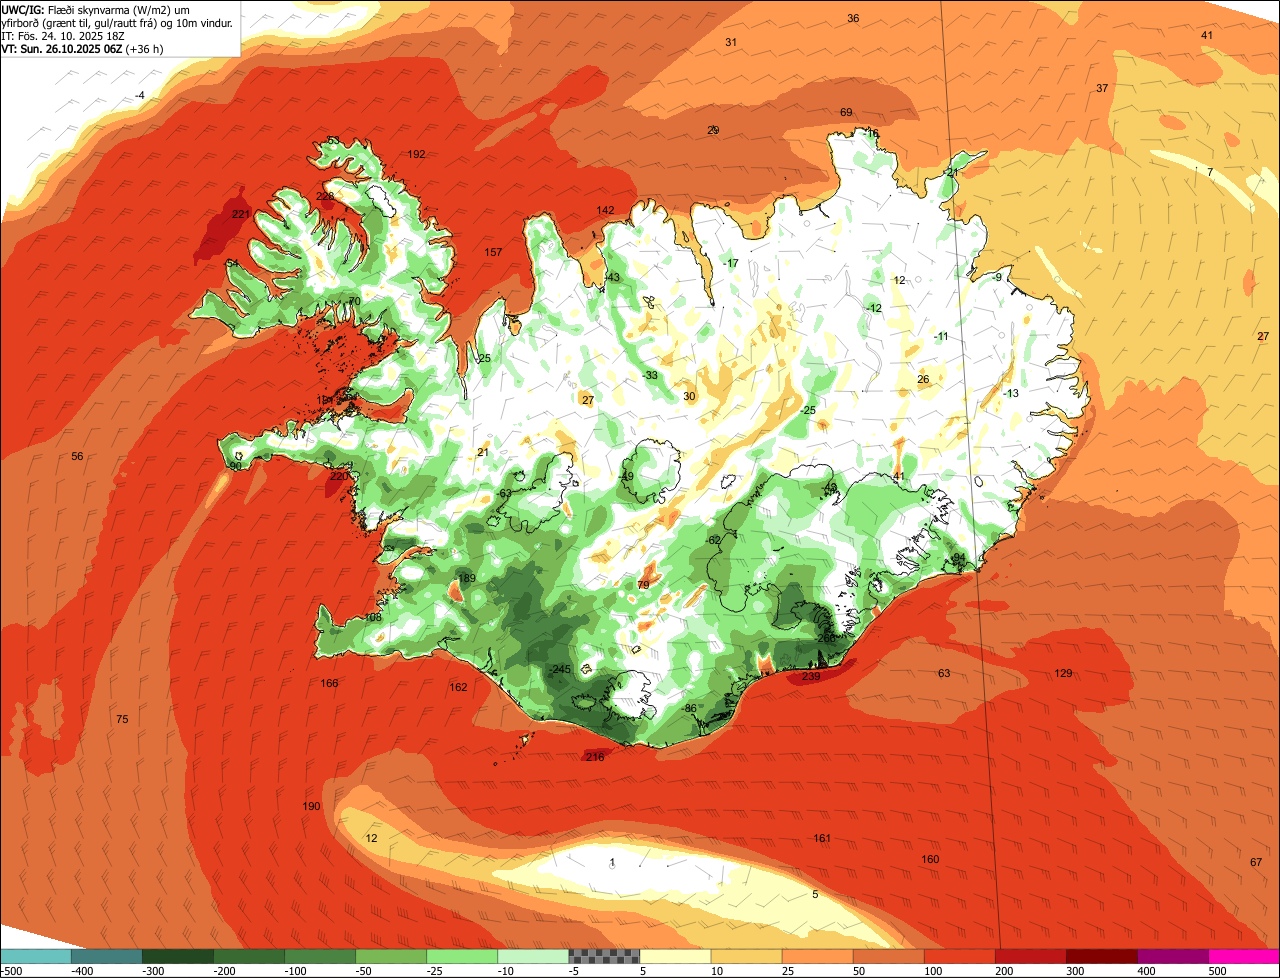Click the map value '142' on the north coast
The height and width of the screenshot is (978, 1280).
pyautogui.click(x=606, y=210)
